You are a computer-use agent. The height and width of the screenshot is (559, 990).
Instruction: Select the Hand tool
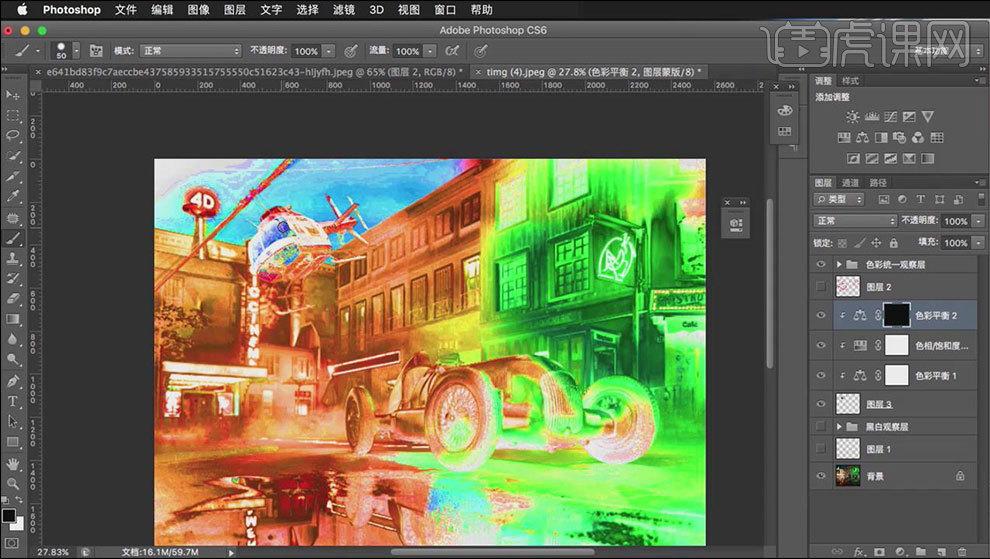(x=12, y=464)
